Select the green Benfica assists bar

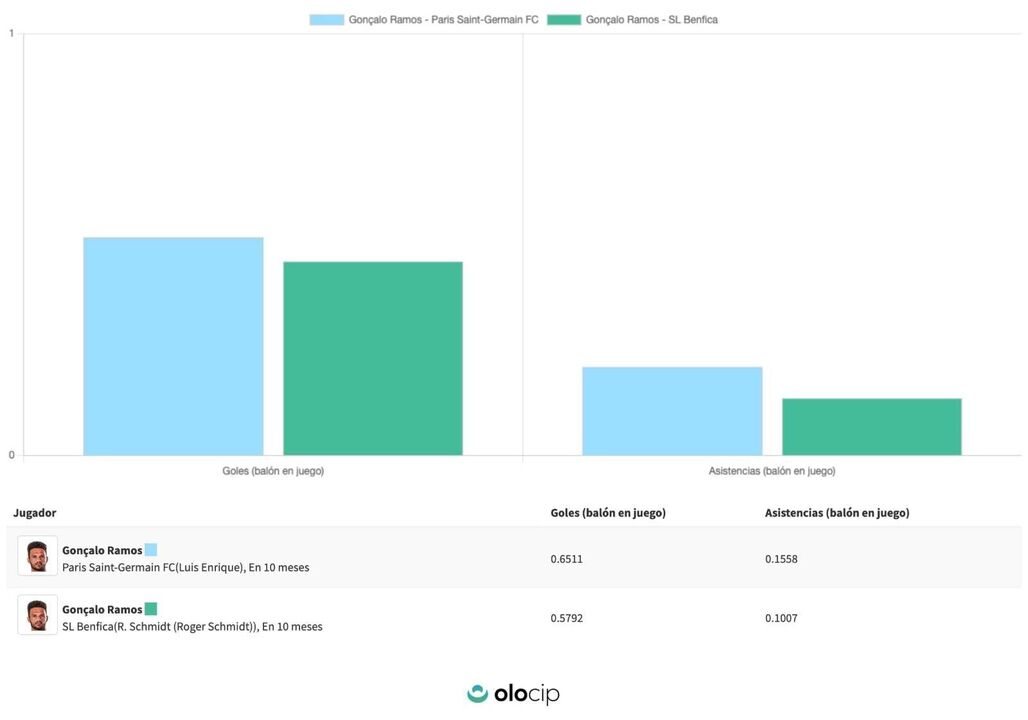[x=871, y=427]
